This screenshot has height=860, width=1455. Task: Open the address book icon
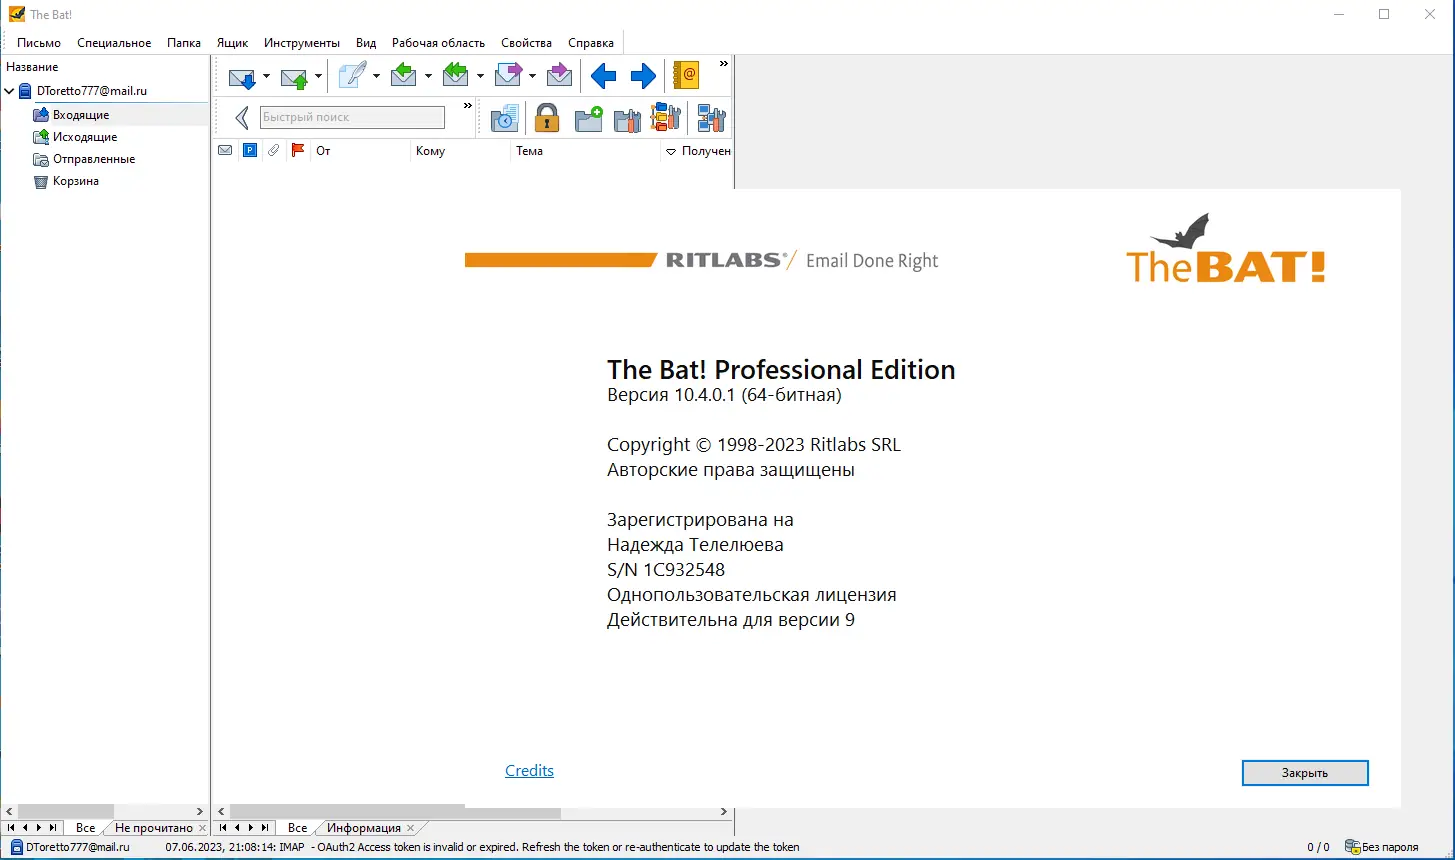coord(686,76)
